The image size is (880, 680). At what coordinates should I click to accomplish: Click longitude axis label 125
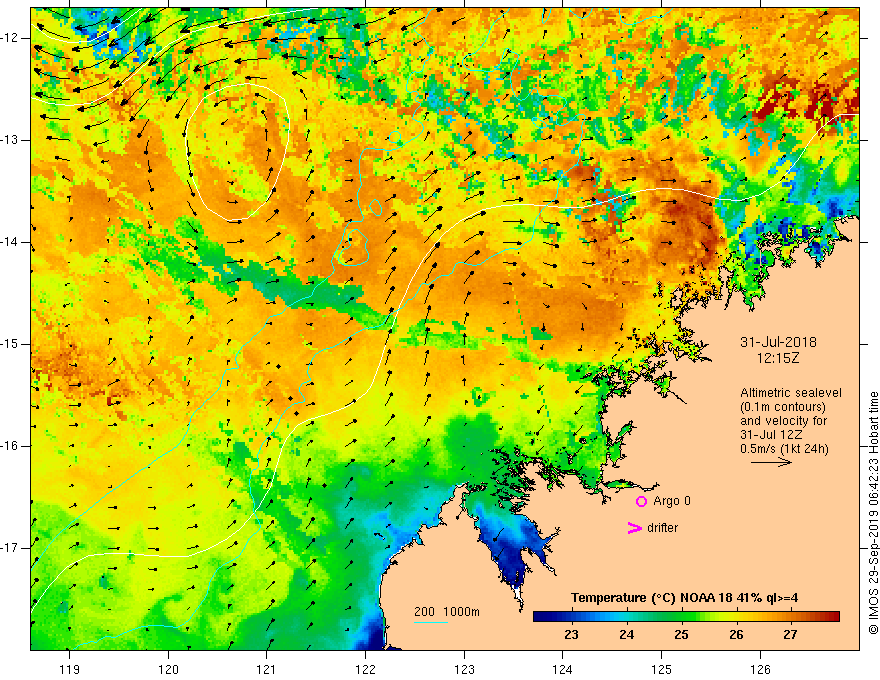[x=662, y=669]
